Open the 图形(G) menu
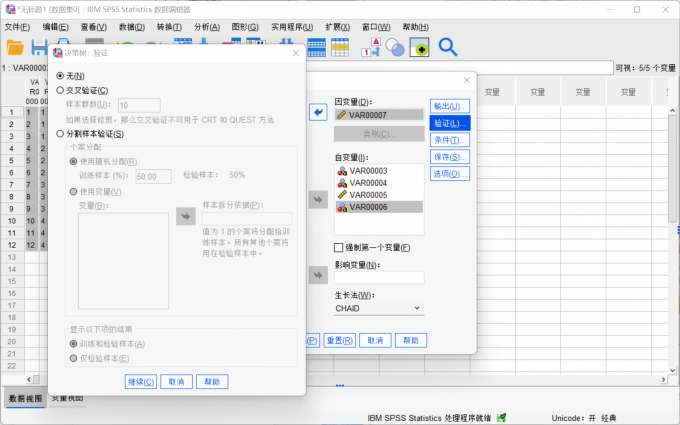680x425 pixels. (245, 27)
